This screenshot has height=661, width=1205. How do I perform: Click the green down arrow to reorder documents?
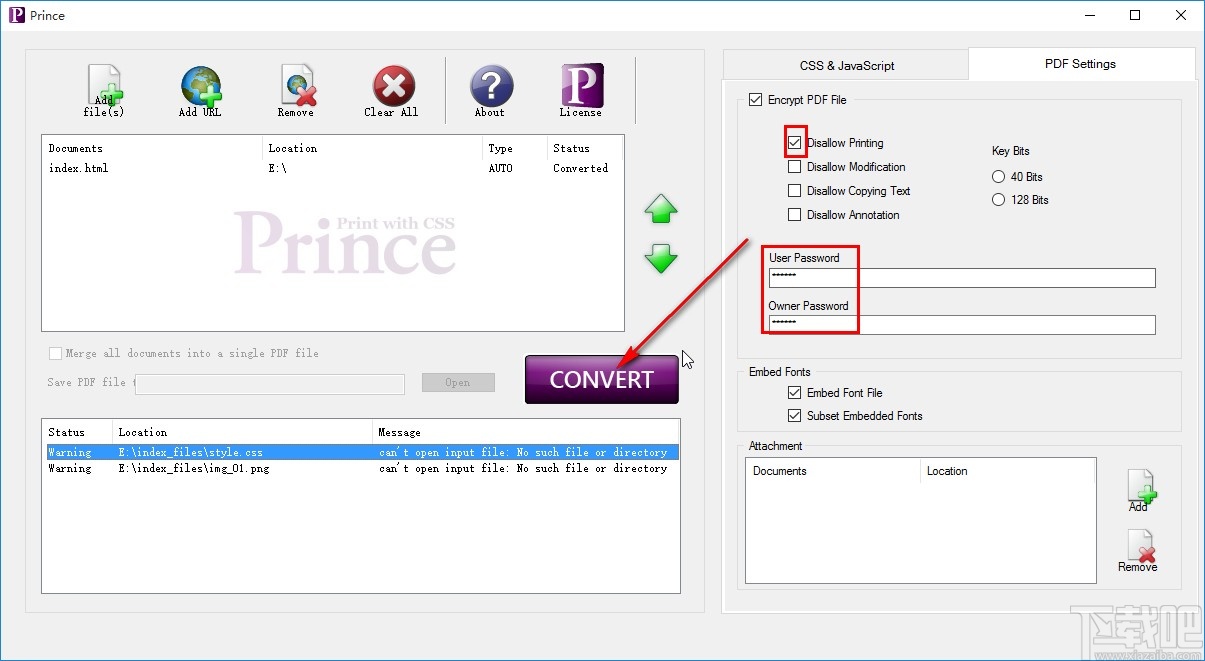[659, 260]
